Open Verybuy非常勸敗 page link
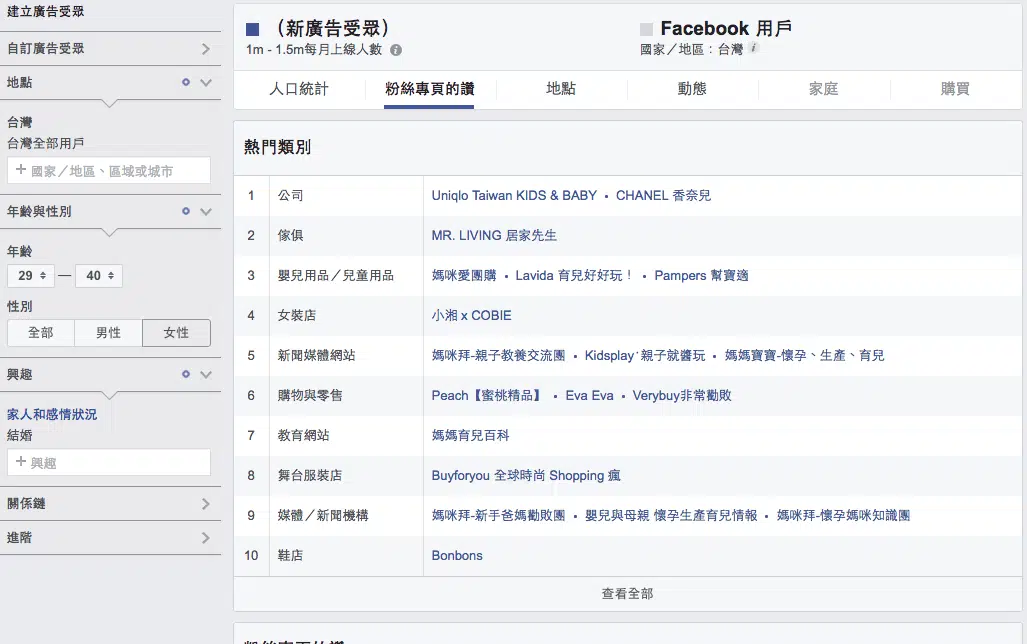This screenshot has height=644, width=1027. pos(682,395)
